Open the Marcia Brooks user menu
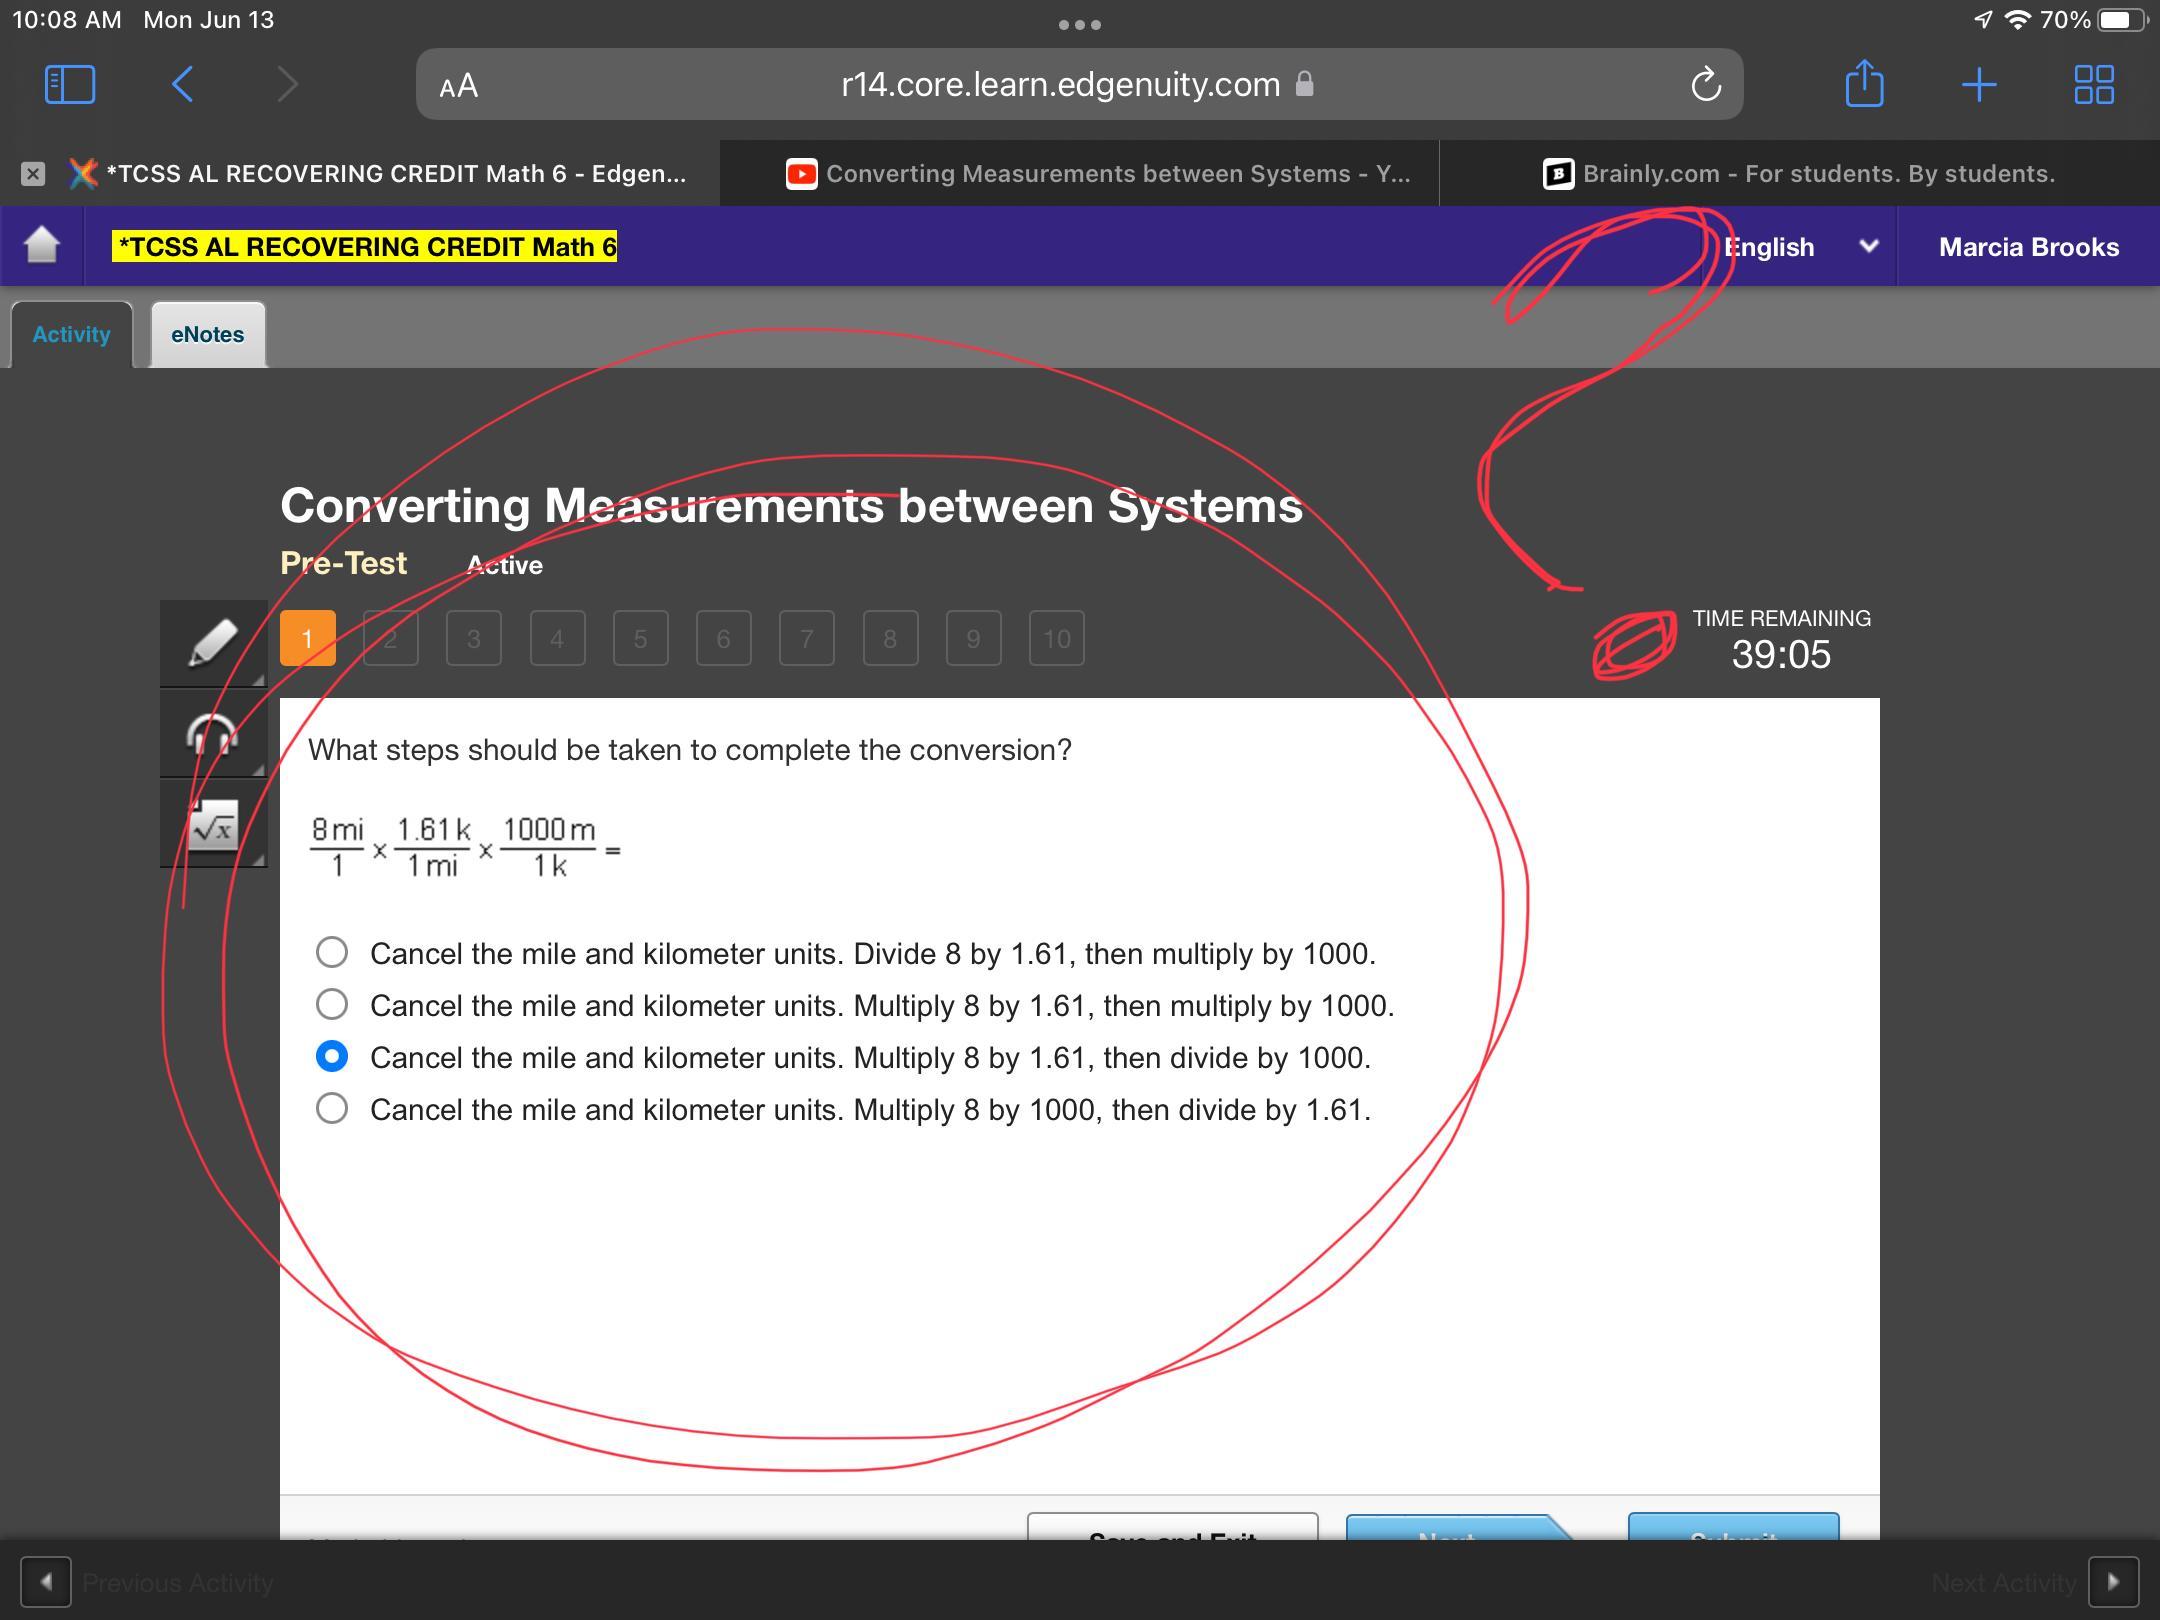 pyautogui.click(x=2028, y=247)
